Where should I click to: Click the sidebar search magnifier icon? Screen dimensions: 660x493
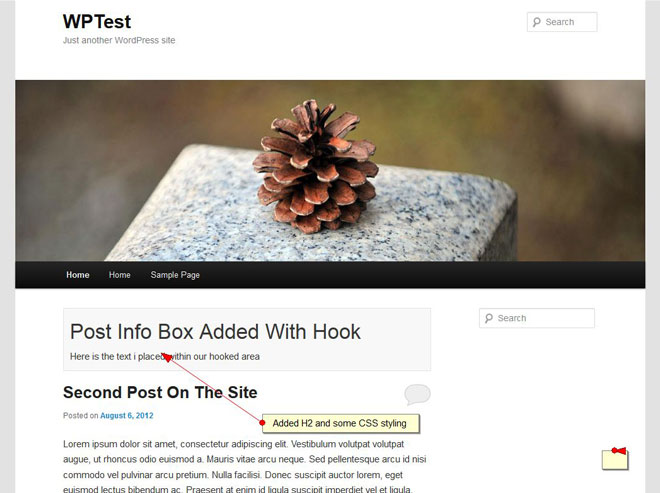[488, 318]
